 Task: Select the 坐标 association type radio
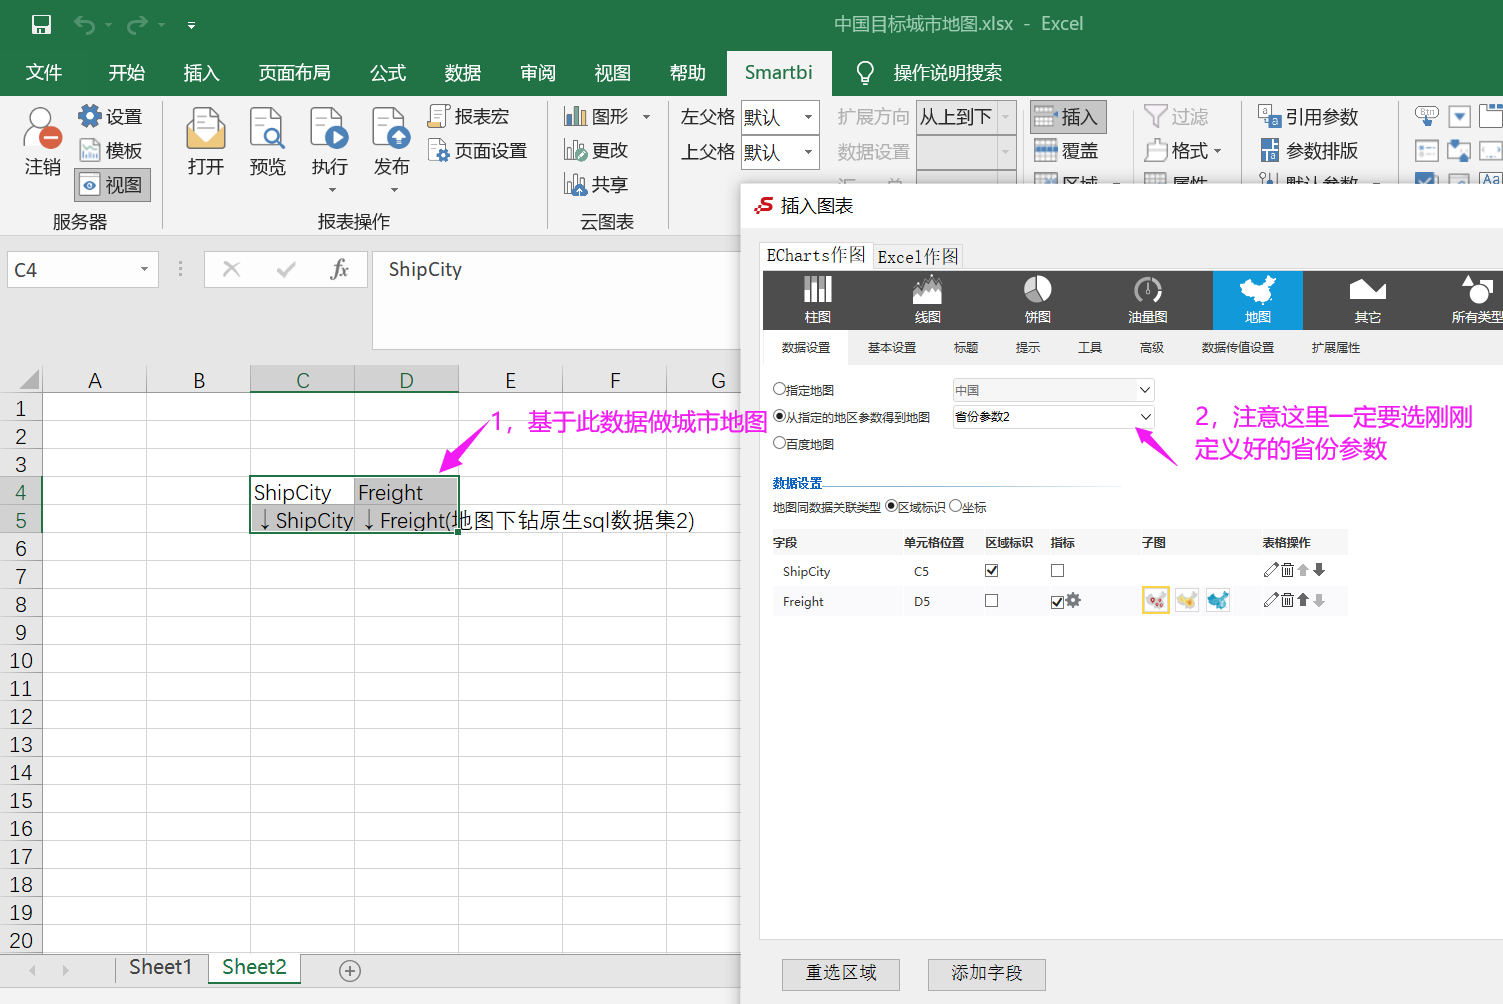955,506
